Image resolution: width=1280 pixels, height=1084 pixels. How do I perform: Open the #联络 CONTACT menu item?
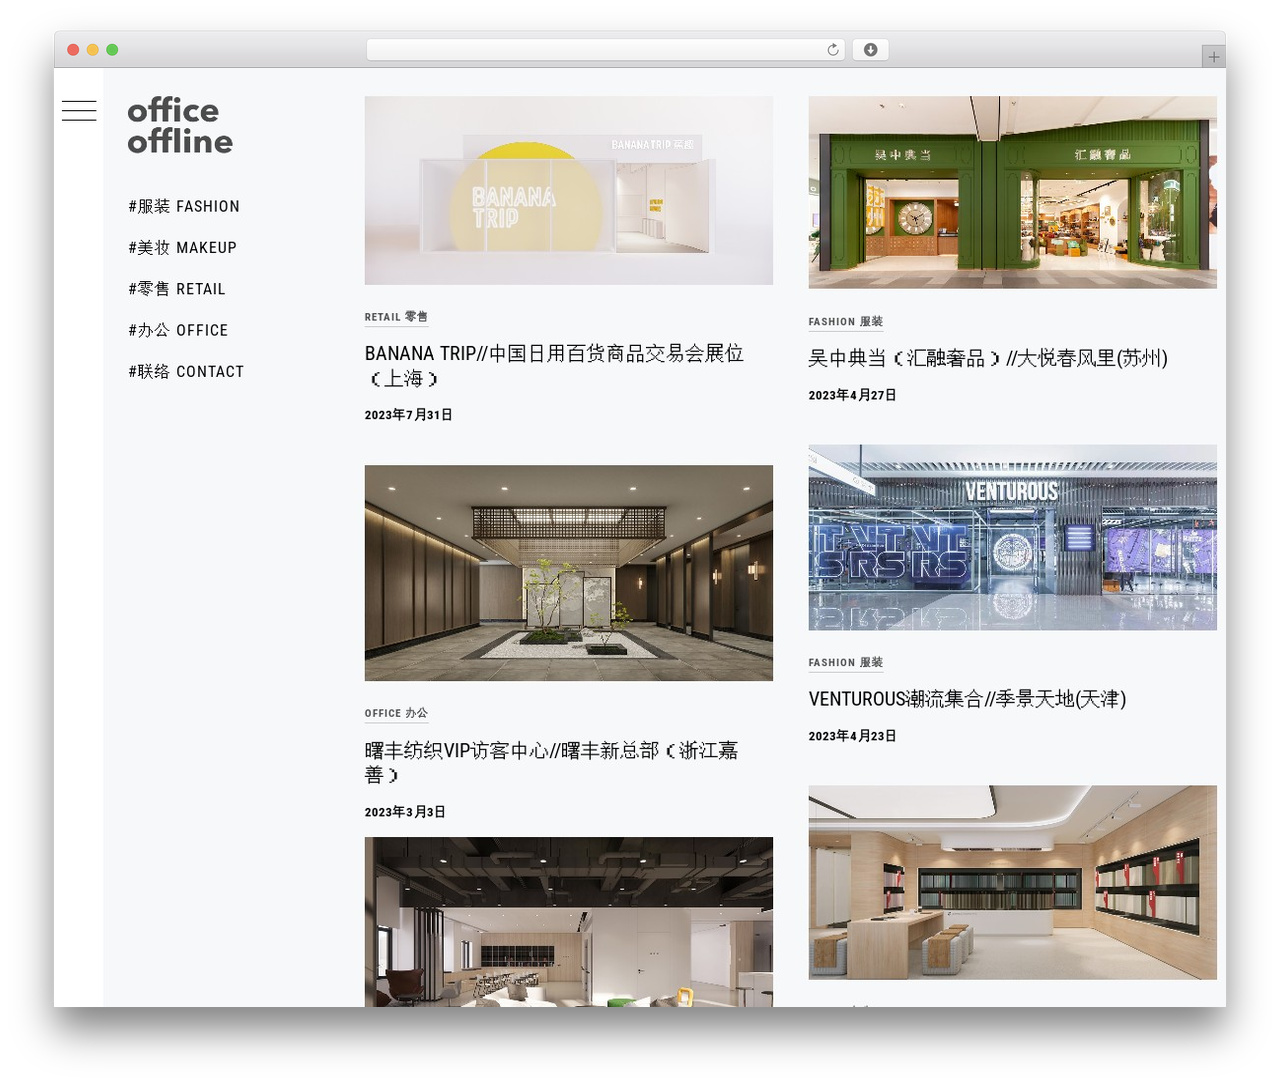186,371
